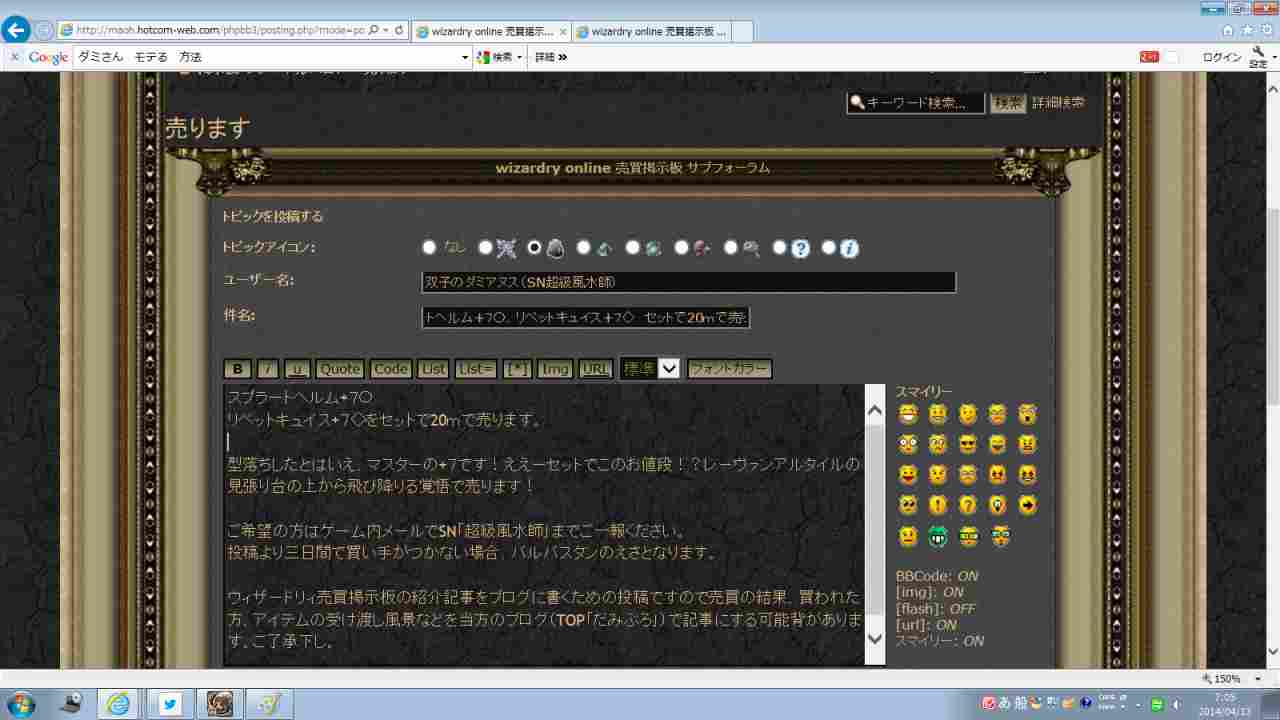
Task: Click into the '件名' subject field
Action: 586,318
